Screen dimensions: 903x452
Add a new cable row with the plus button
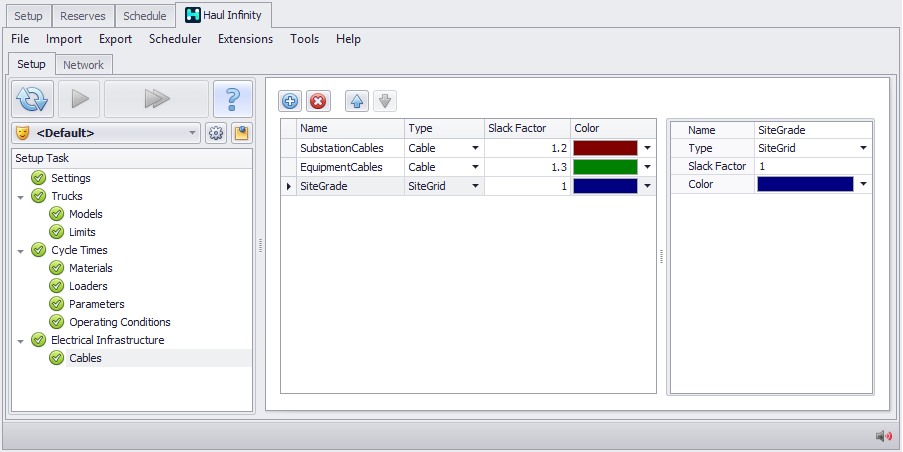tap(290, 101)
